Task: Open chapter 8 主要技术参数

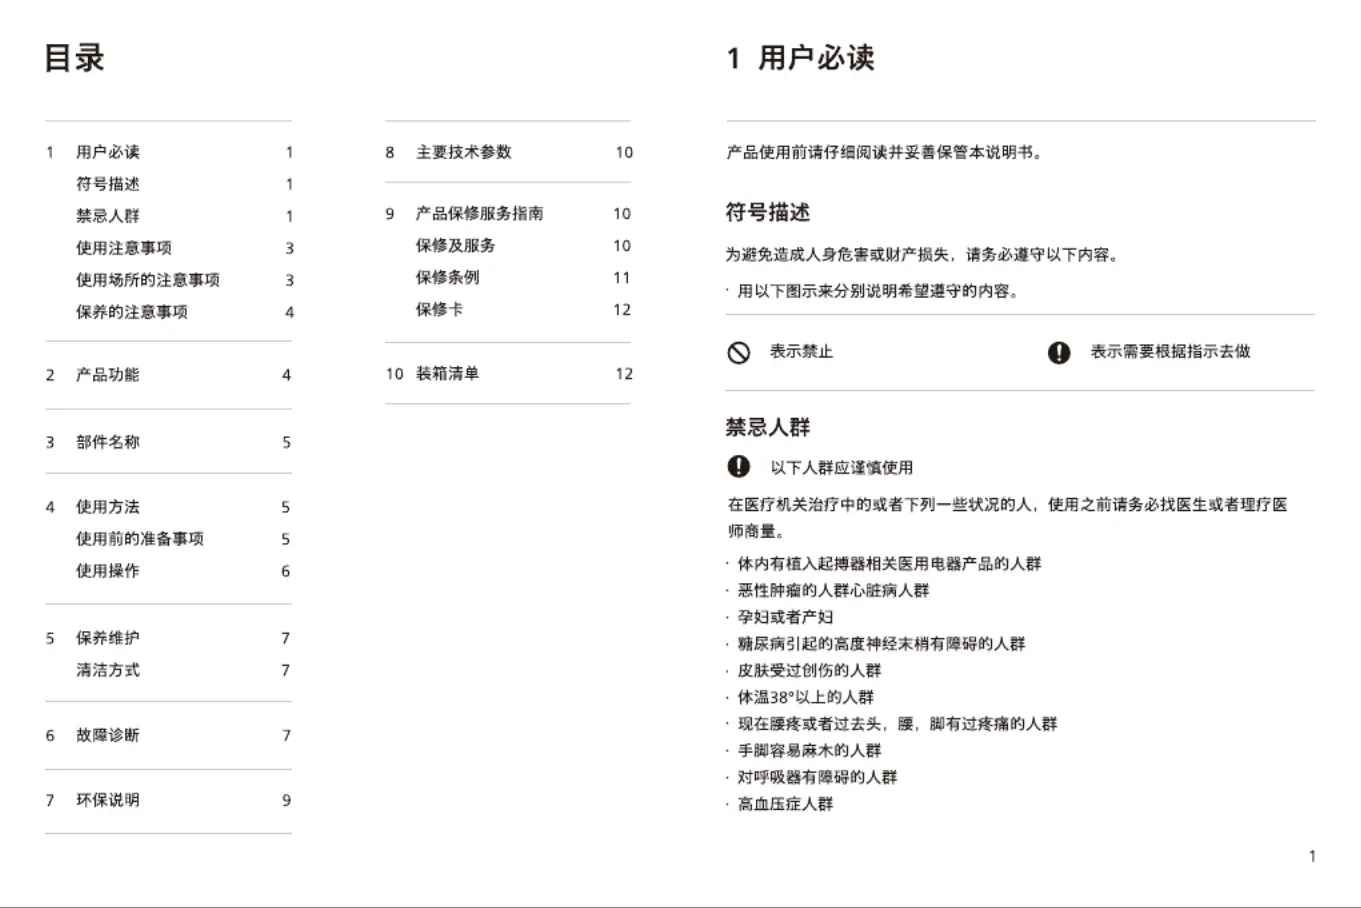Action: point(464,152)
